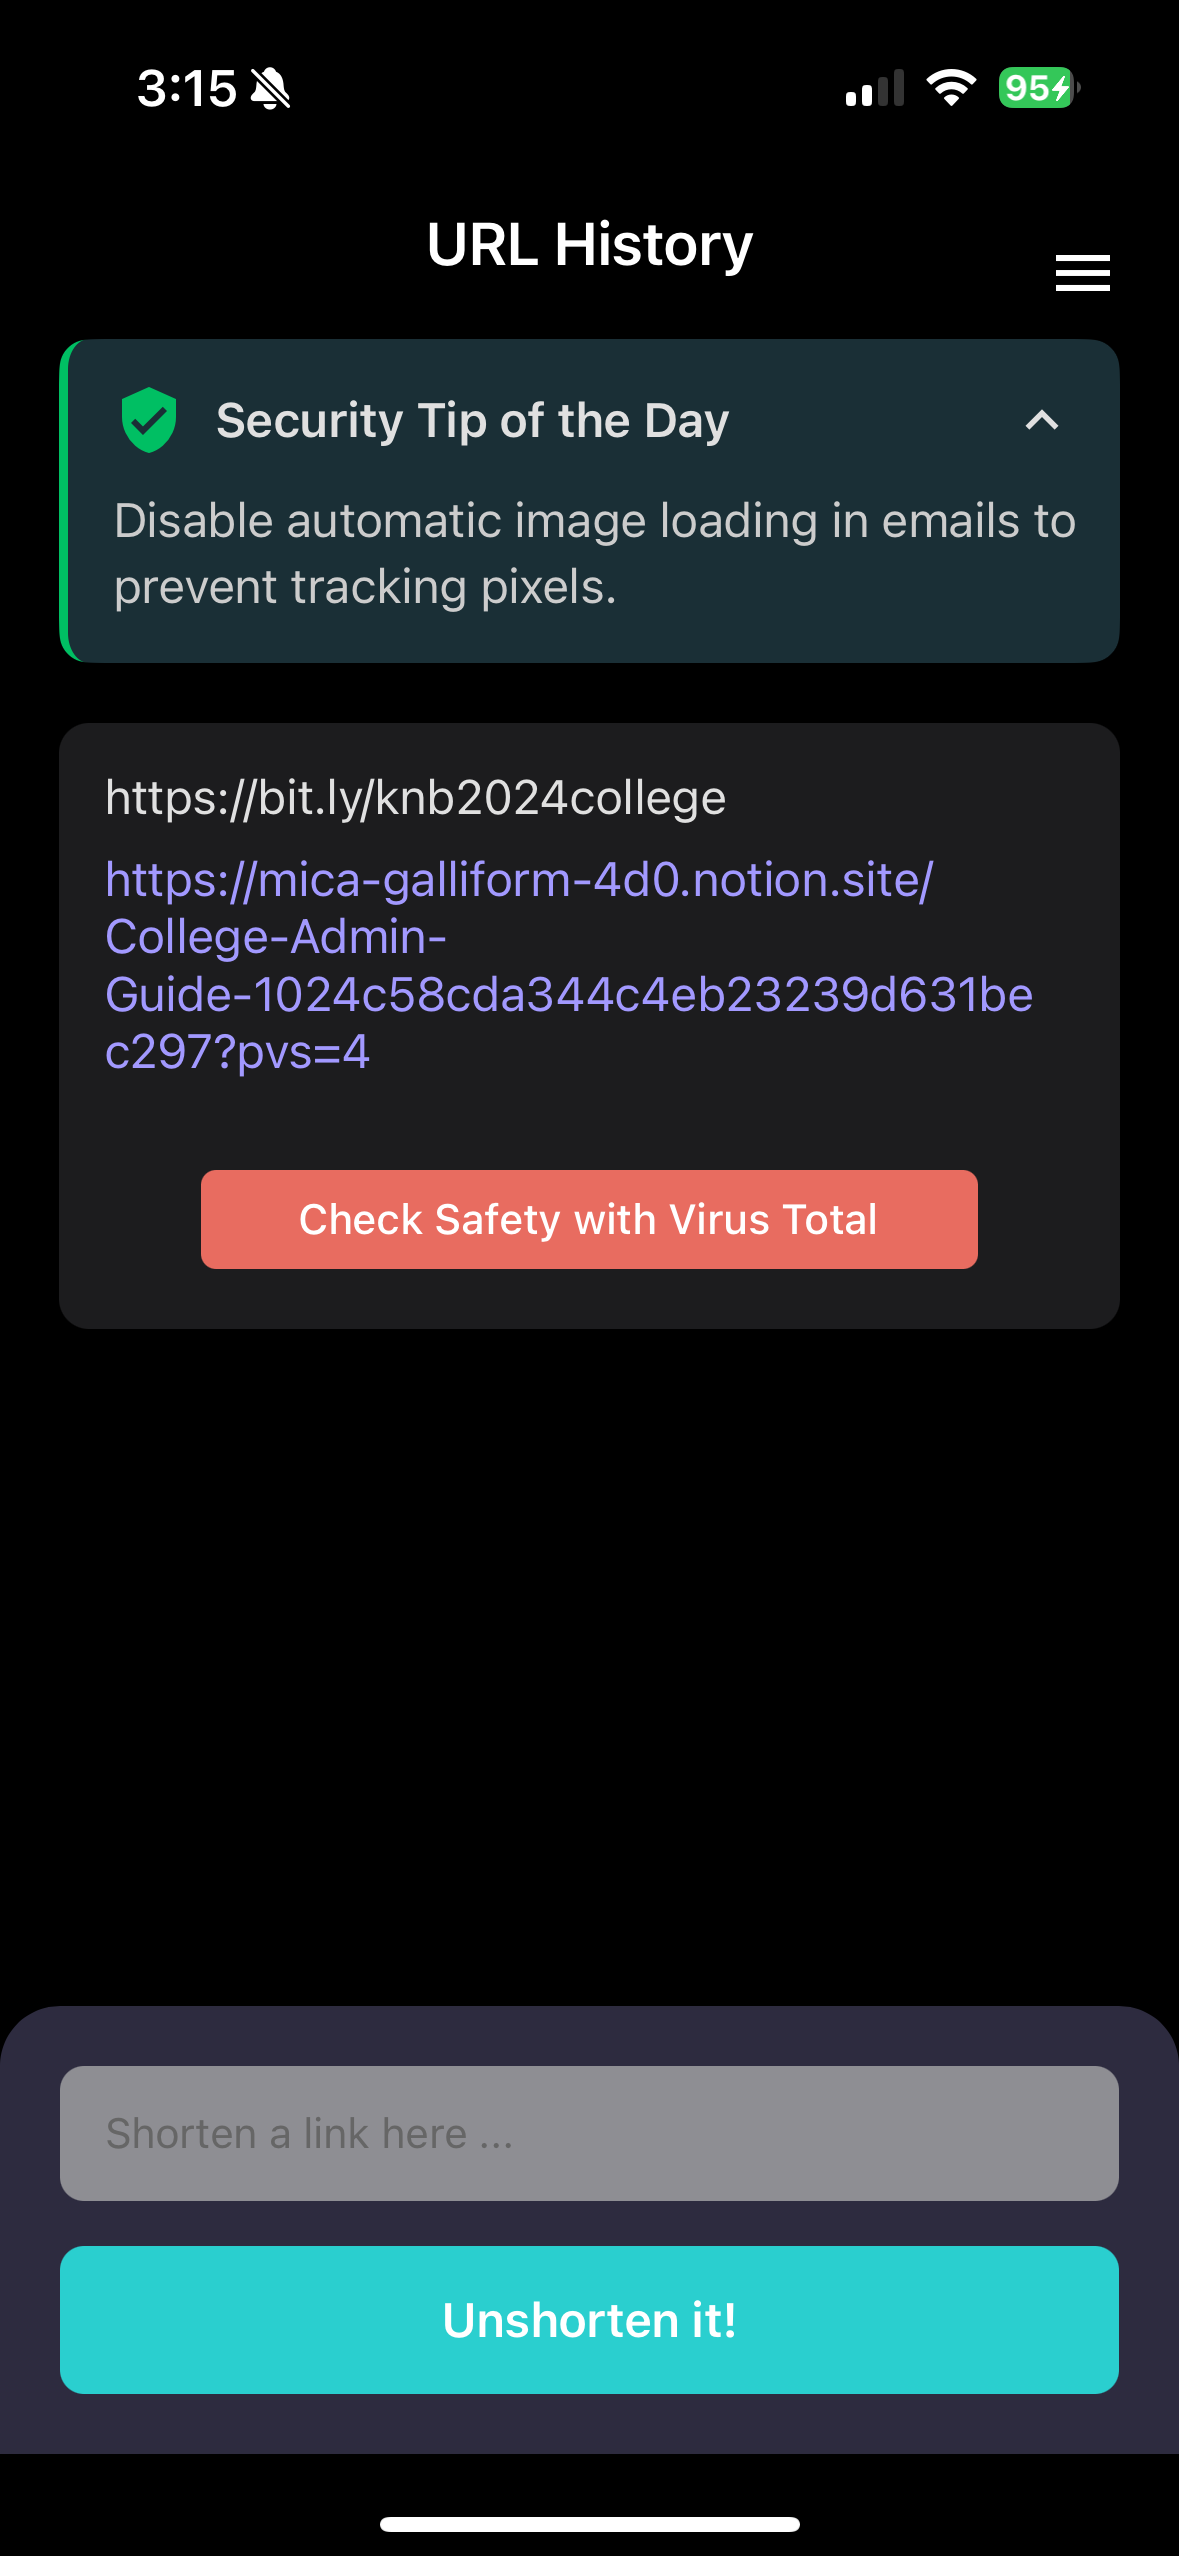Focus the Shorten a link here field
This screenshot has height=2556, width=1179.
click(x=589, y=2133)
